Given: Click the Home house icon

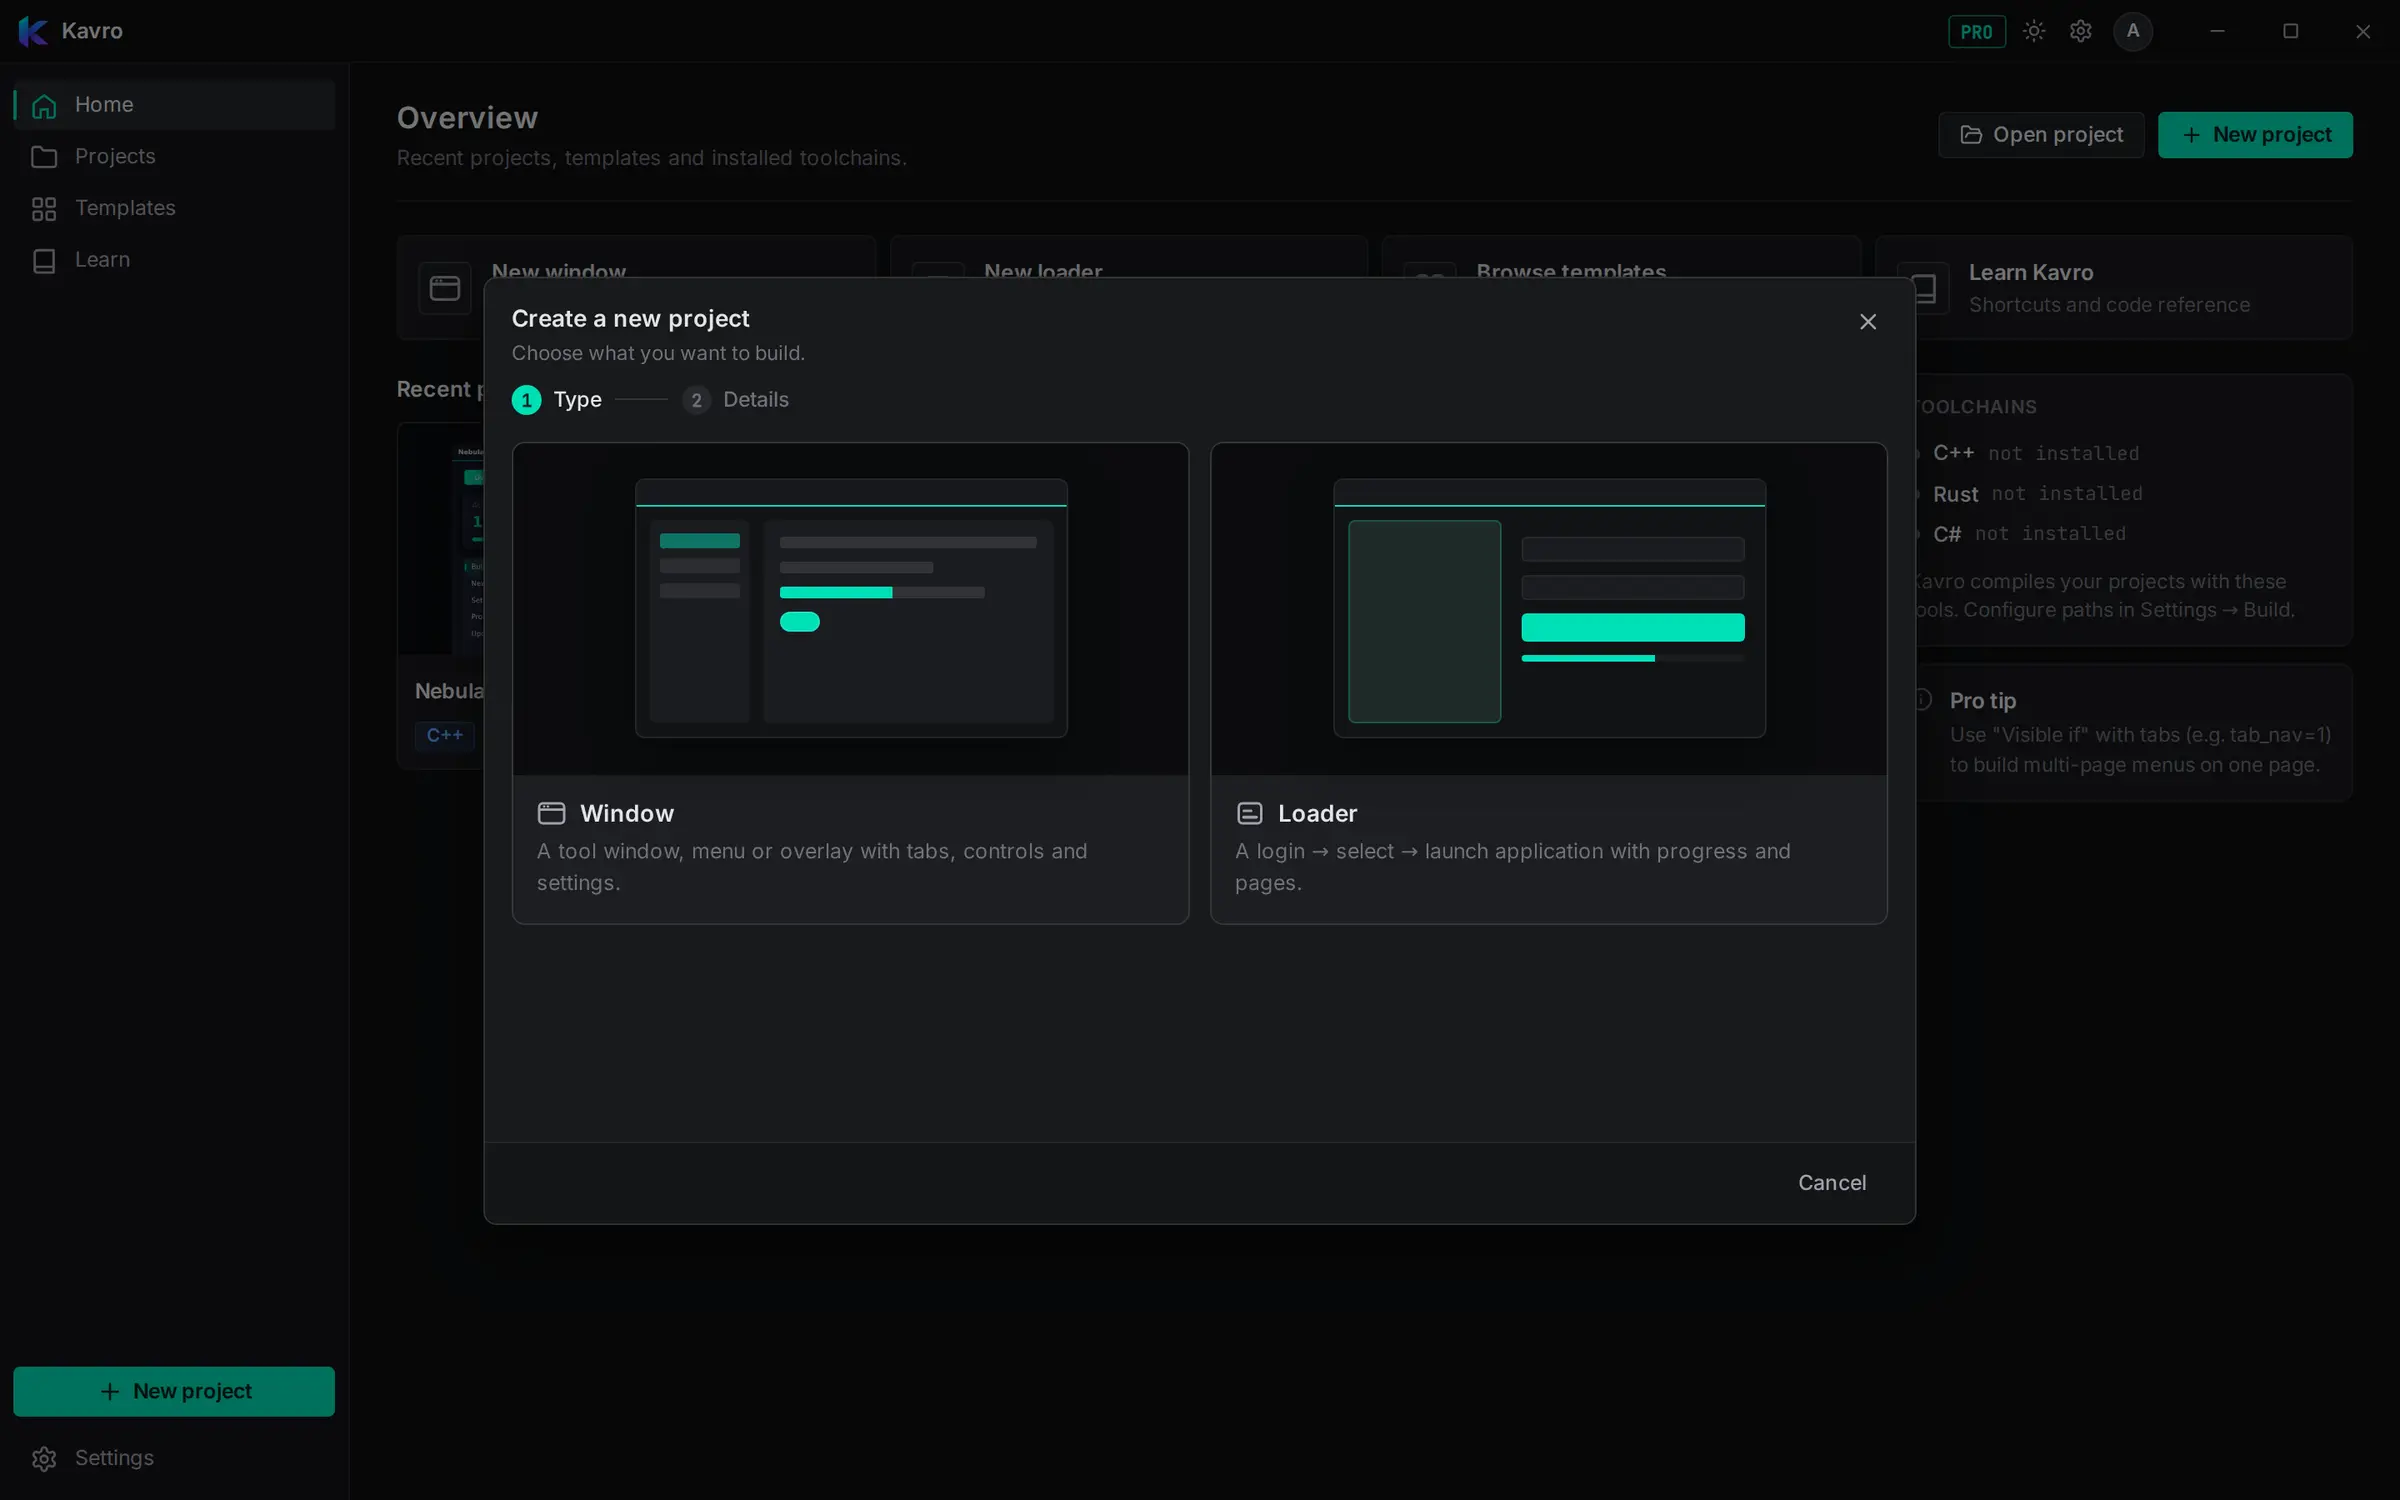Looking at the screenshot, I should (x=44, y=105).
